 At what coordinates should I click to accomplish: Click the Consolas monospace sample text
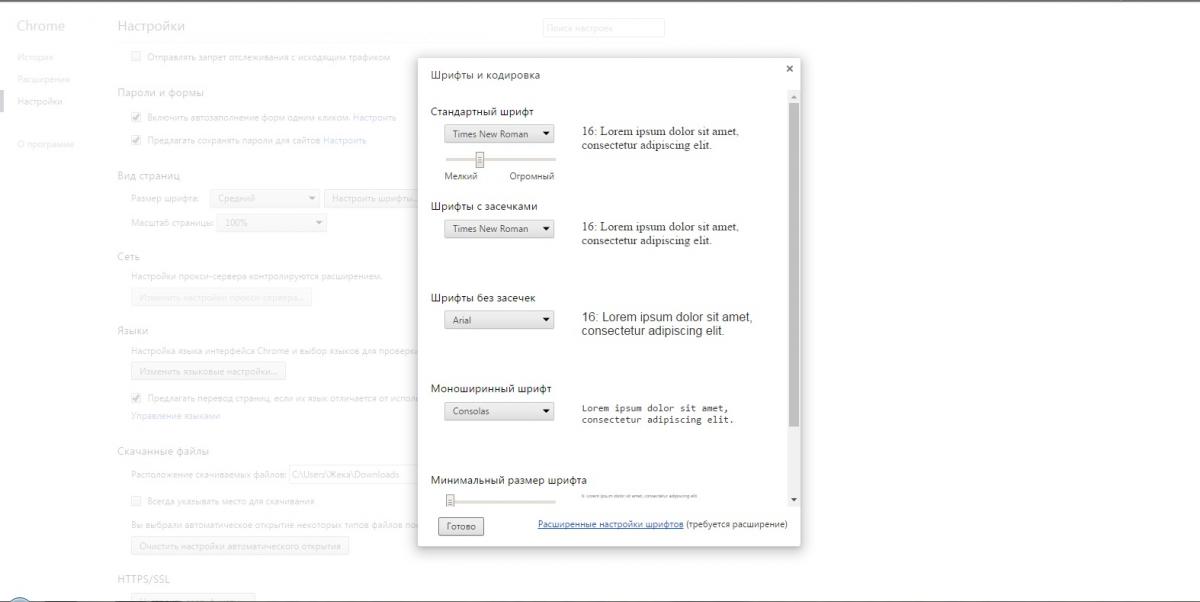[658, 414]
